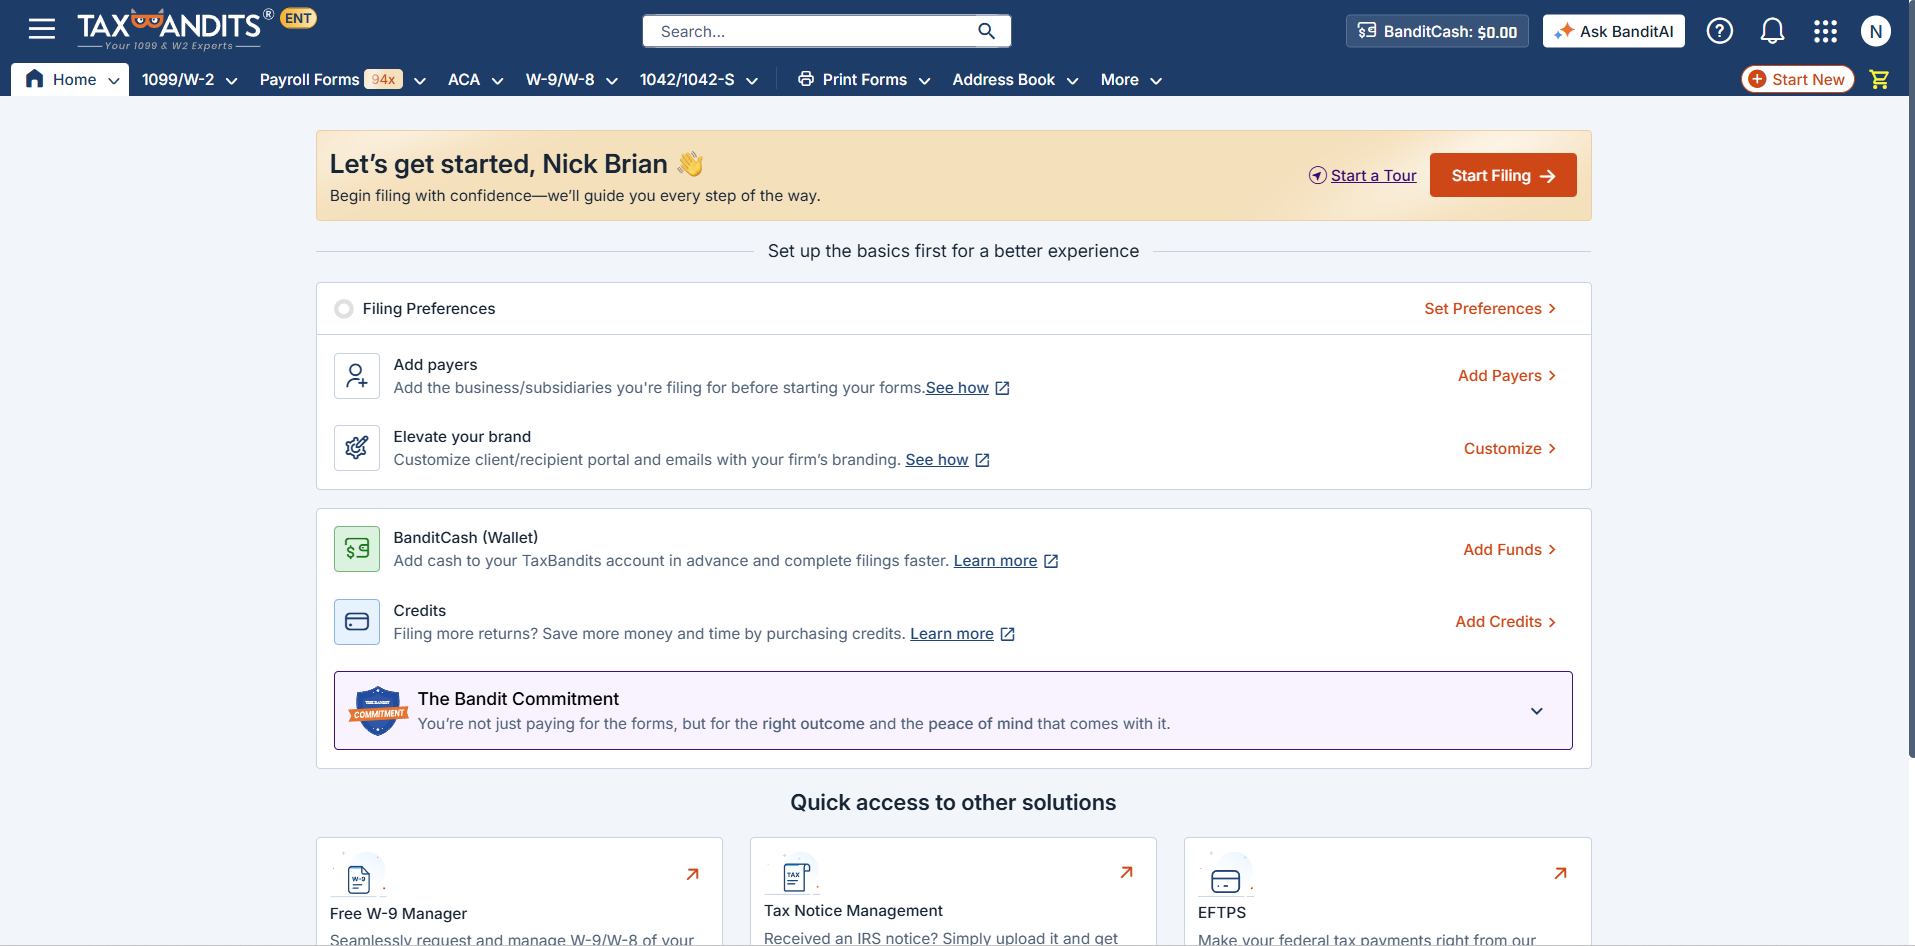Click the "Free W-9 Manager" card title

[398, 914]
